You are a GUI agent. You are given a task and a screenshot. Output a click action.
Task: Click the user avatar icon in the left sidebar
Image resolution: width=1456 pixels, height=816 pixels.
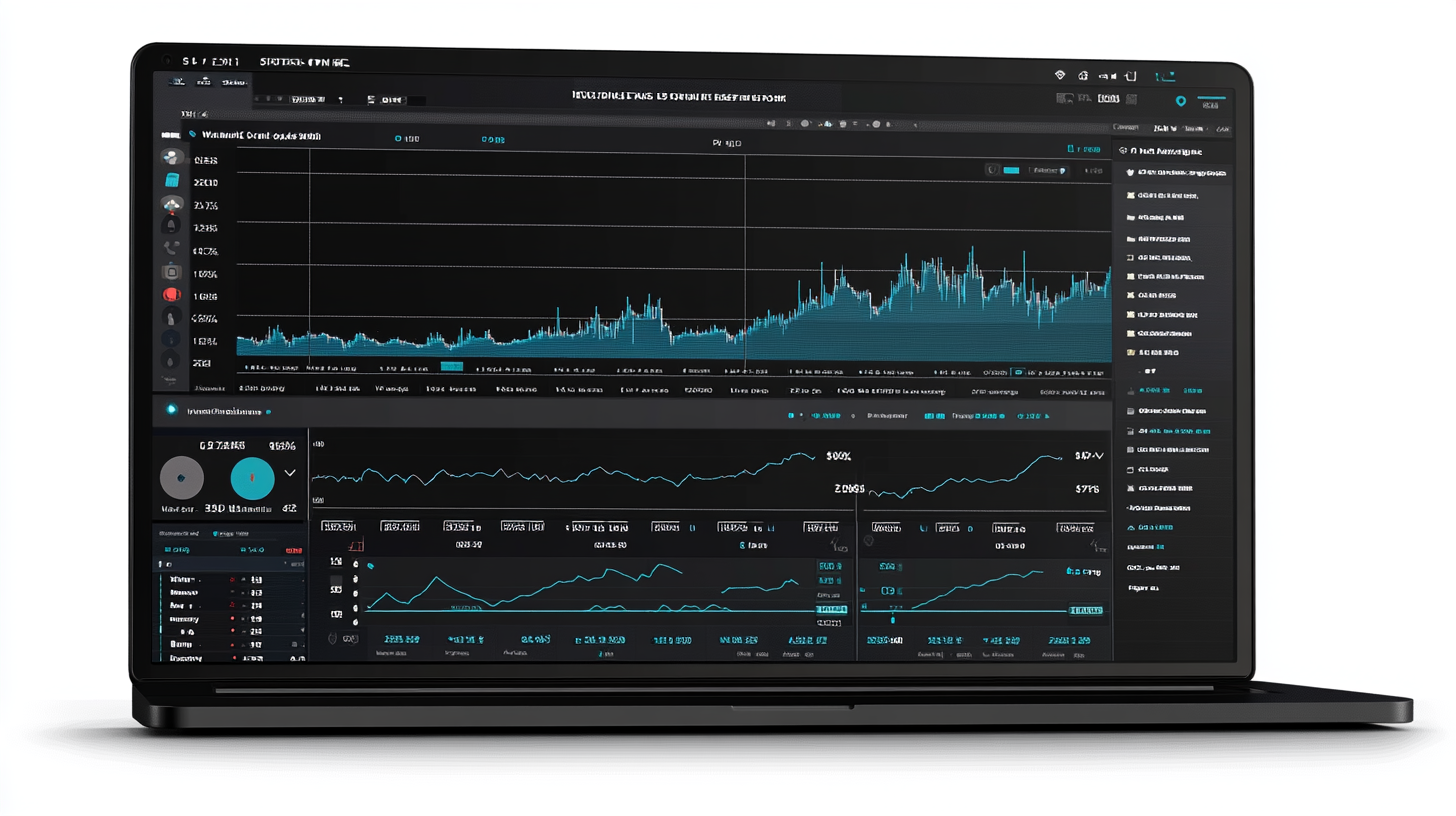point(171,158)
